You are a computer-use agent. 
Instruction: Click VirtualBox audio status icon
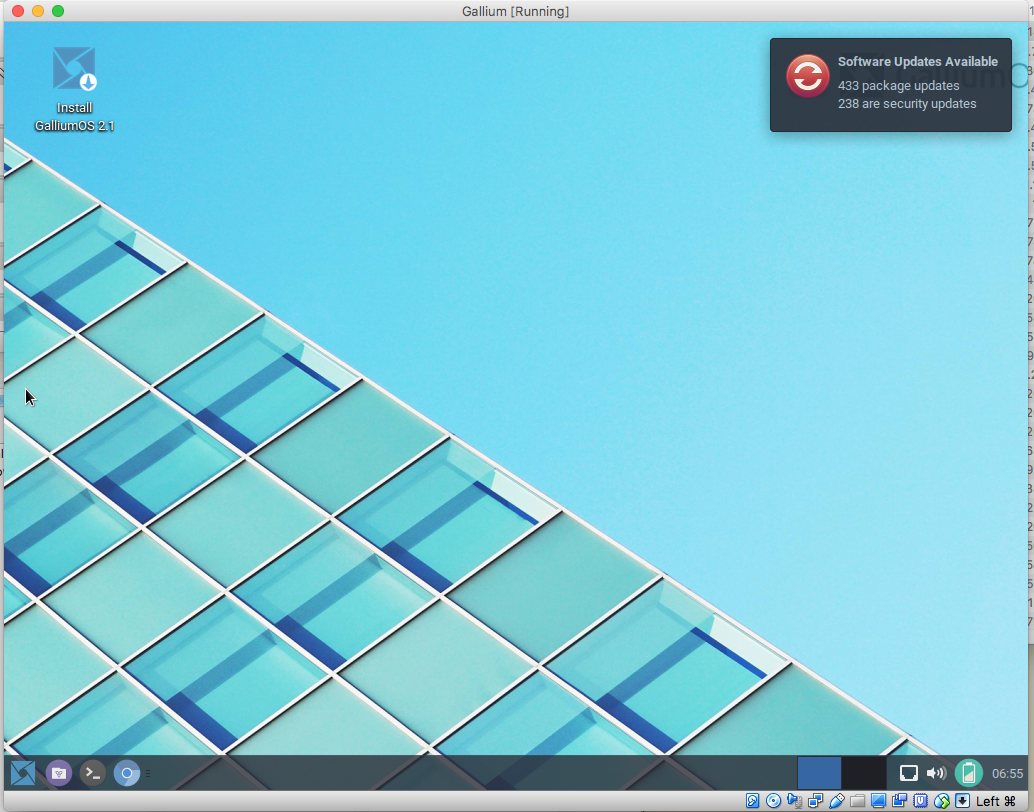[x=795, y=801]
